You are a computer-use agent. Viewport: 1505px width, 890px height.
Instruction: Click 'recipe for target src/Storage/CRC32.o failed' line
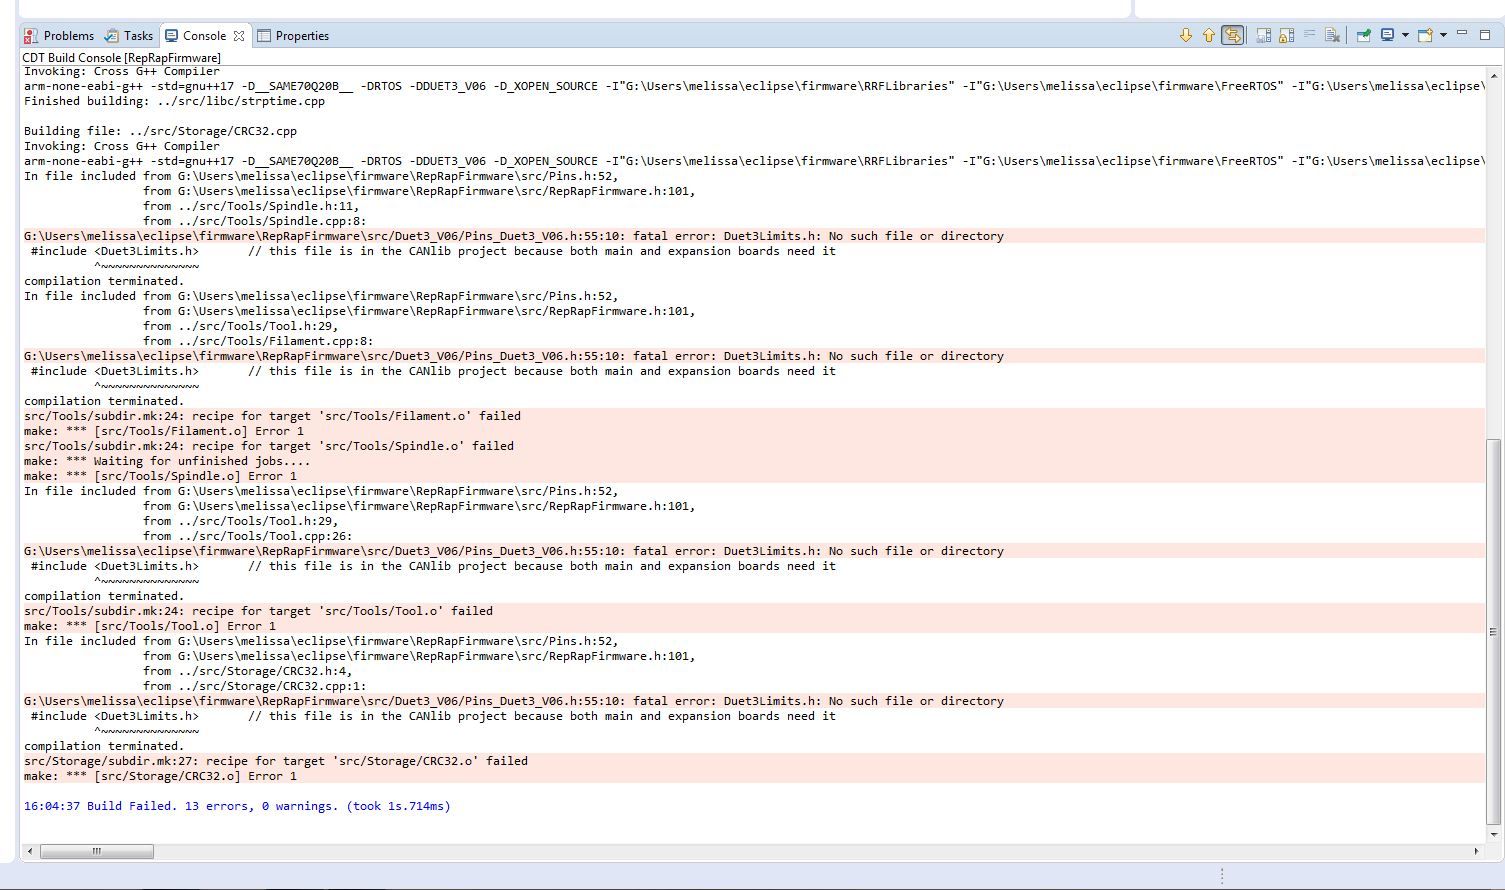276,761
